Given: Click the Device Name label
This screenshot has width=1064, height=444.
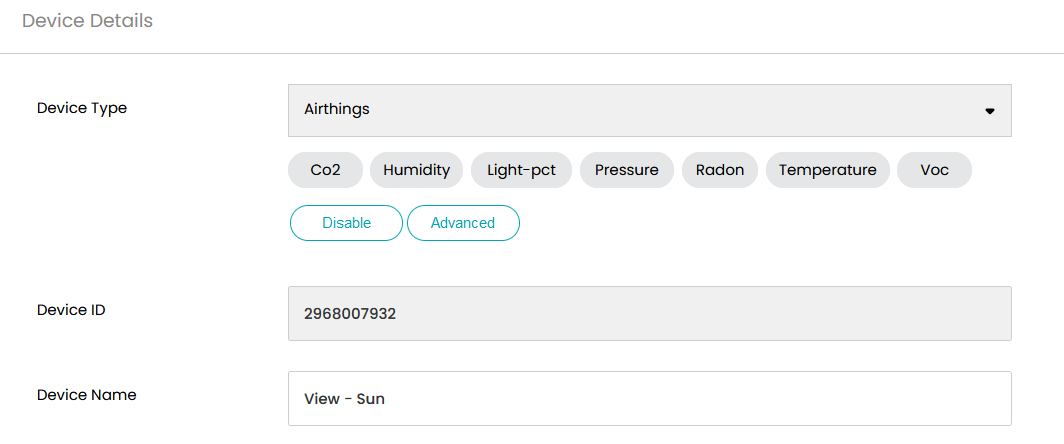Looking at the screenshot, I should (86, 395).
